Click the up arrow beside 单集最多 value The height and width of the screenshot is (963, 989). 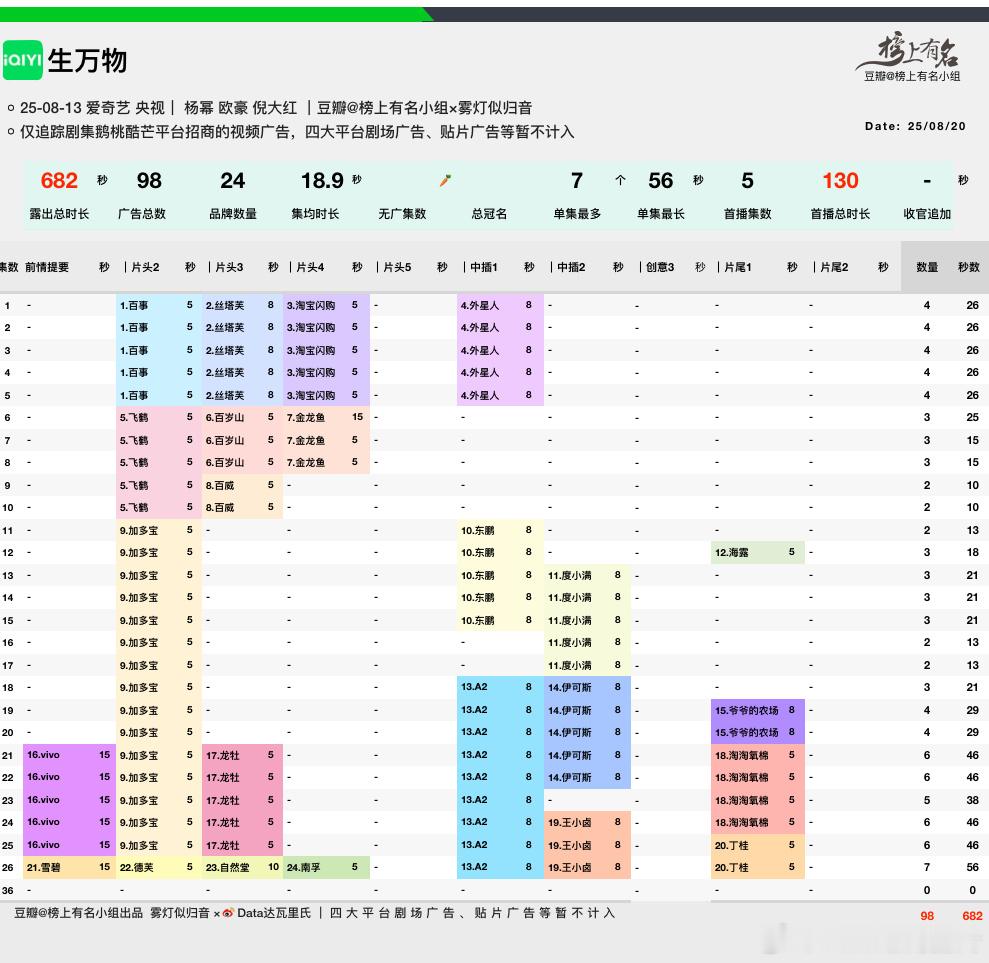click(620, 180)
